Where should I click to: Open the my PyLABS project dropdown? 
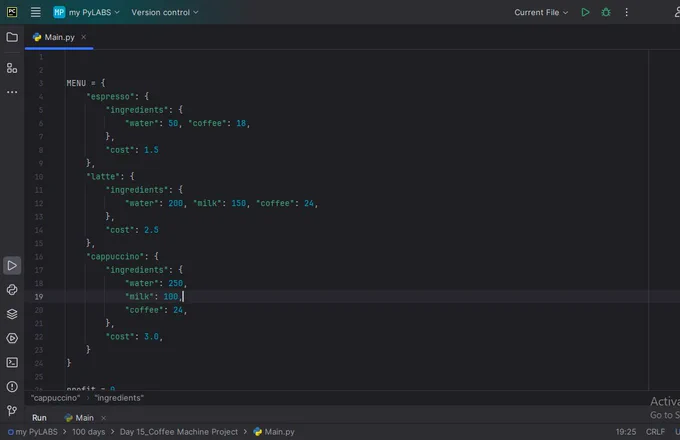click(x=86, y=12)
